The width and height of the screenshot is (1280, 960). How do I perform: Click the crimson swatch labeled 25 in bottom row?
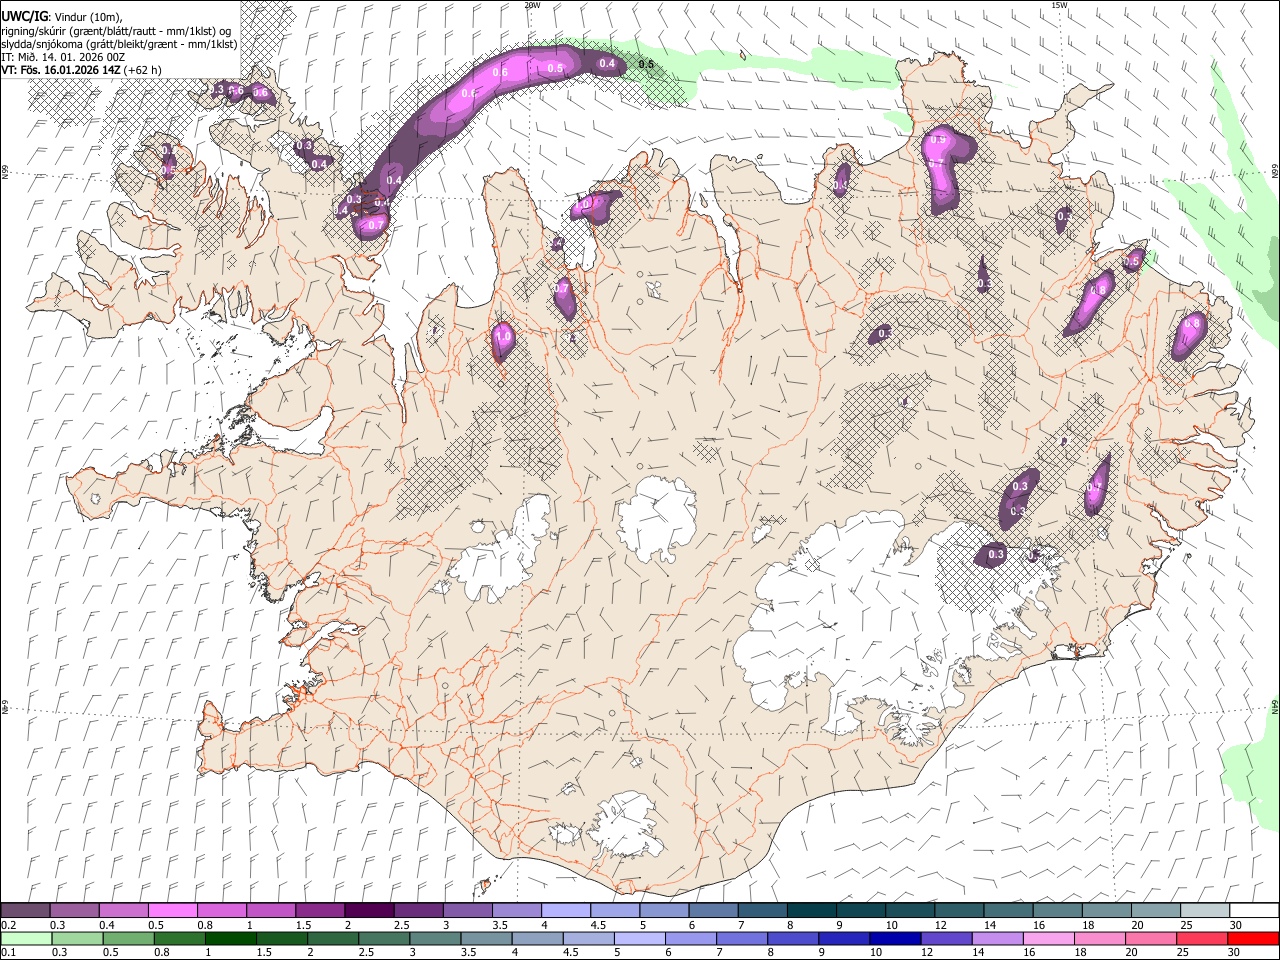point(1202,938)
